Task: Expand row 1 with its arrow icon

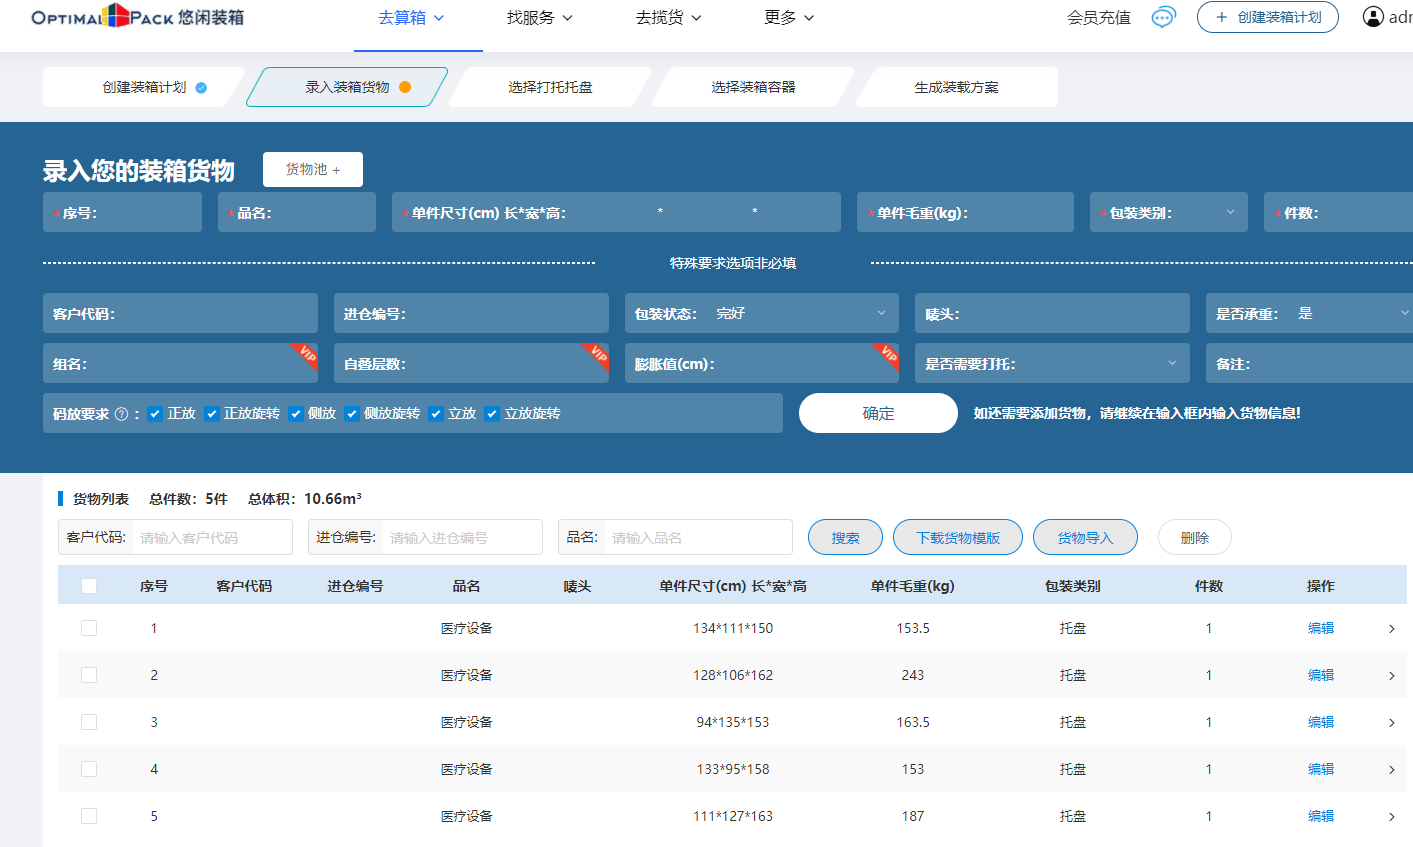Action: click(1391, 629)
